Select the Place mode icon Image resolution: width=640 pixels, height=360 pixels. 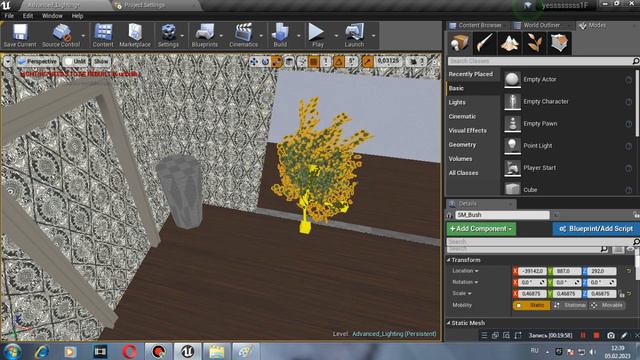460,43
